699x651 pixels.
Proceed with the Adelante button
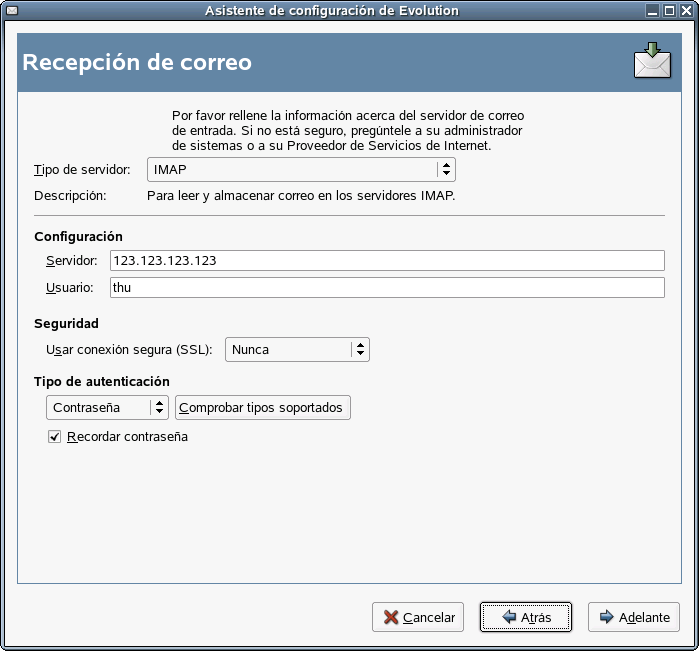[634, 617]
